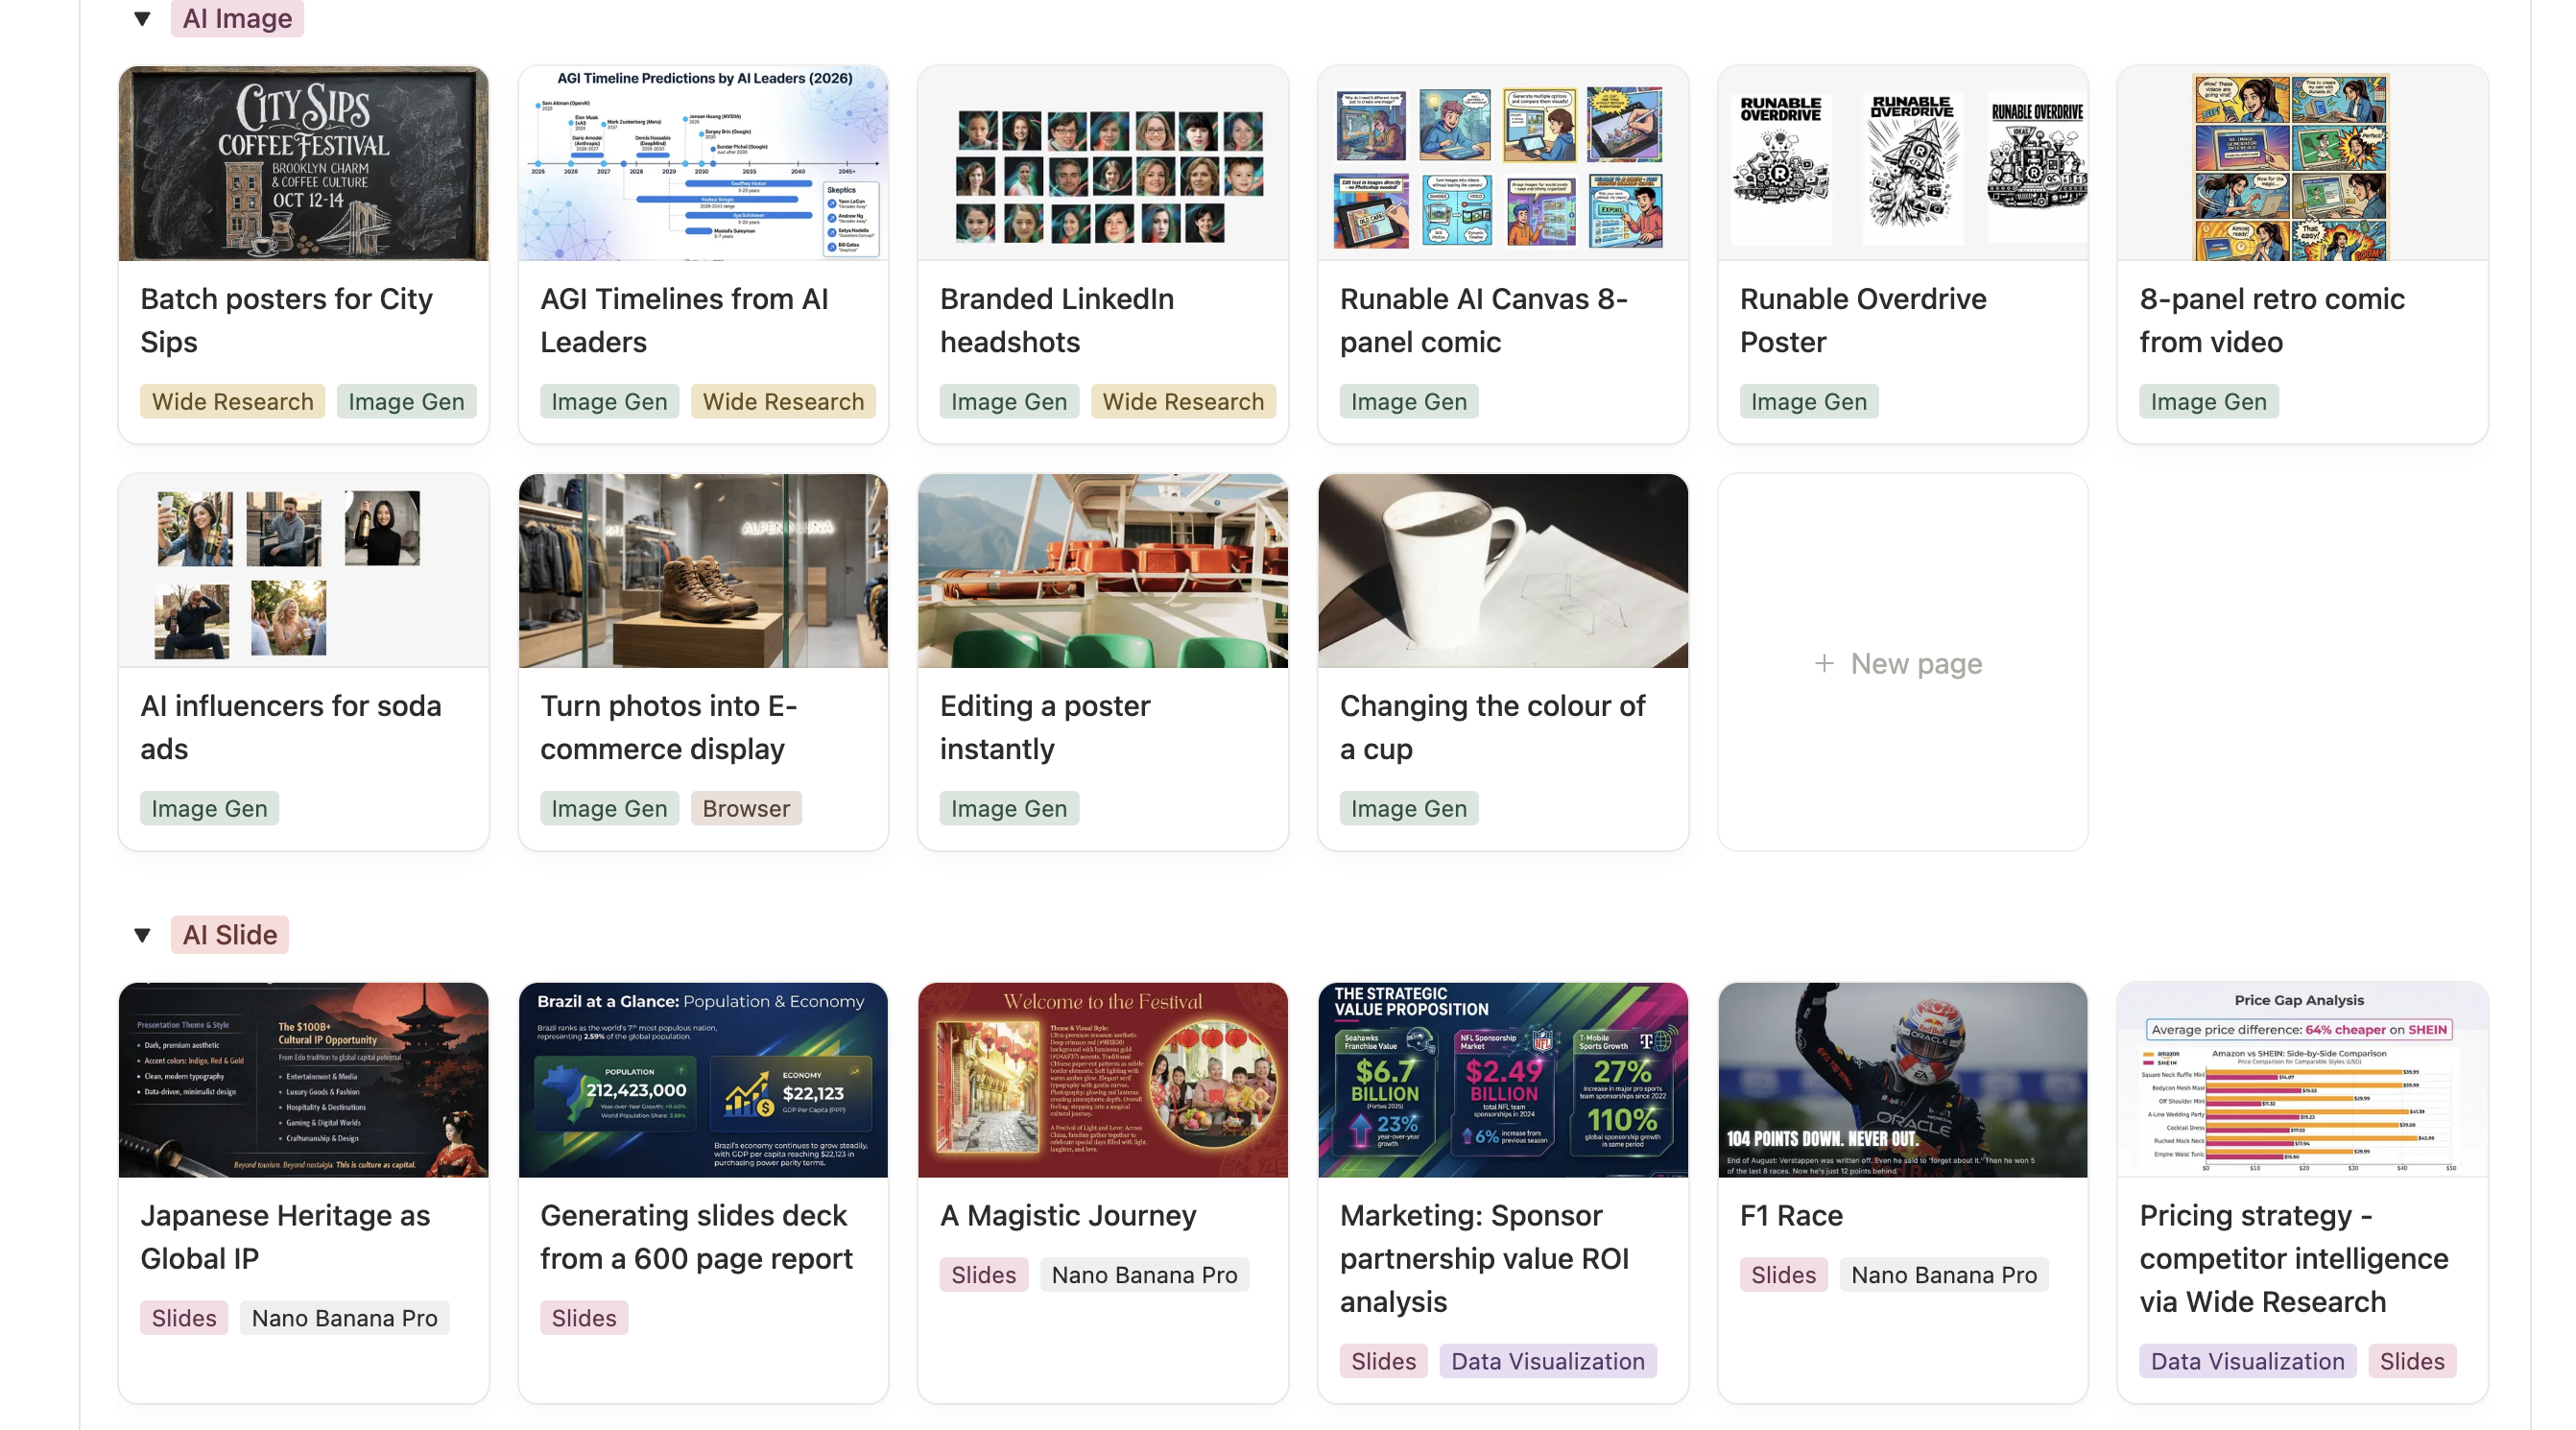2576x1430 pixels.
Task: Open Generating slides deck from 600 page report
Action: 703,1193
